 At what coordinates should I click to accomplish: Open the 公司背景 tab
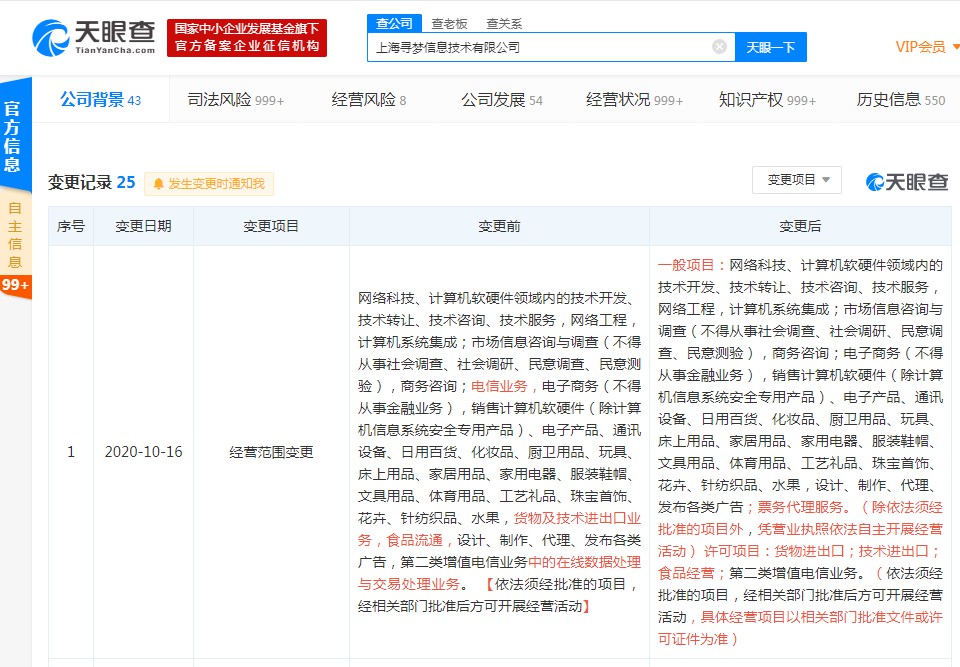(100, 100)
